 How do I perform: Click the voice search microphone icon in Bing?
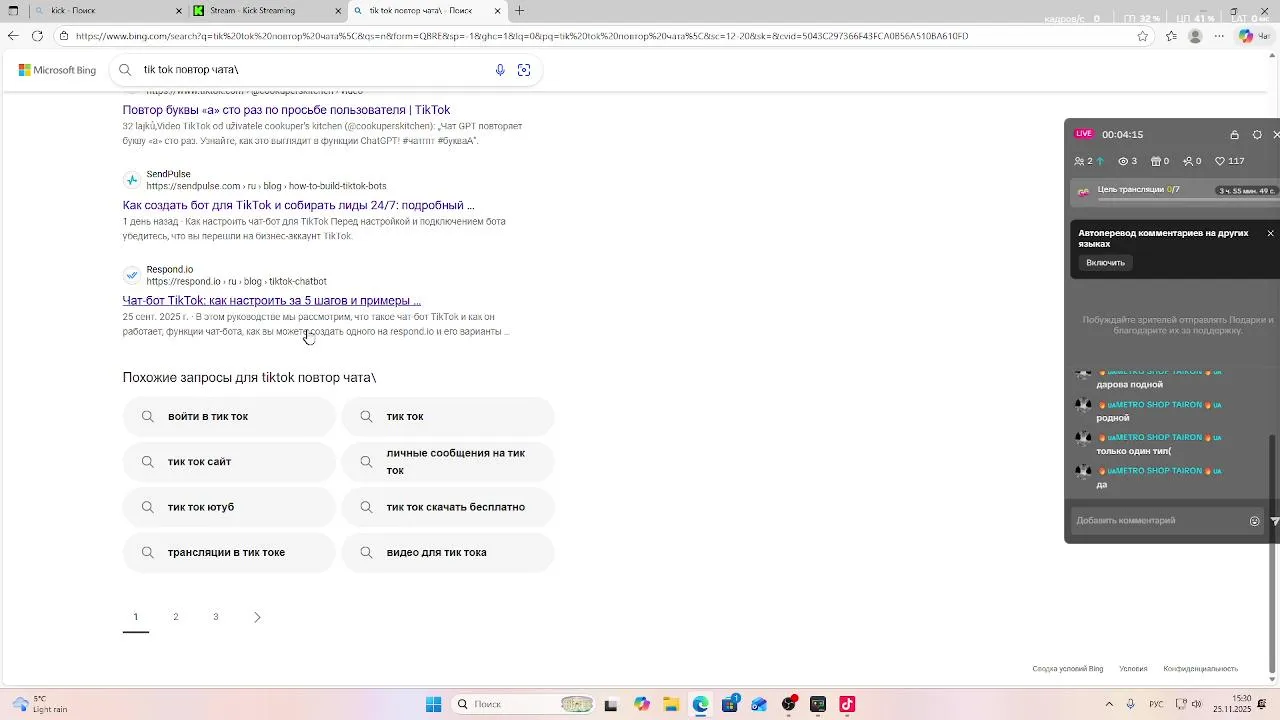tap(500, 70)
